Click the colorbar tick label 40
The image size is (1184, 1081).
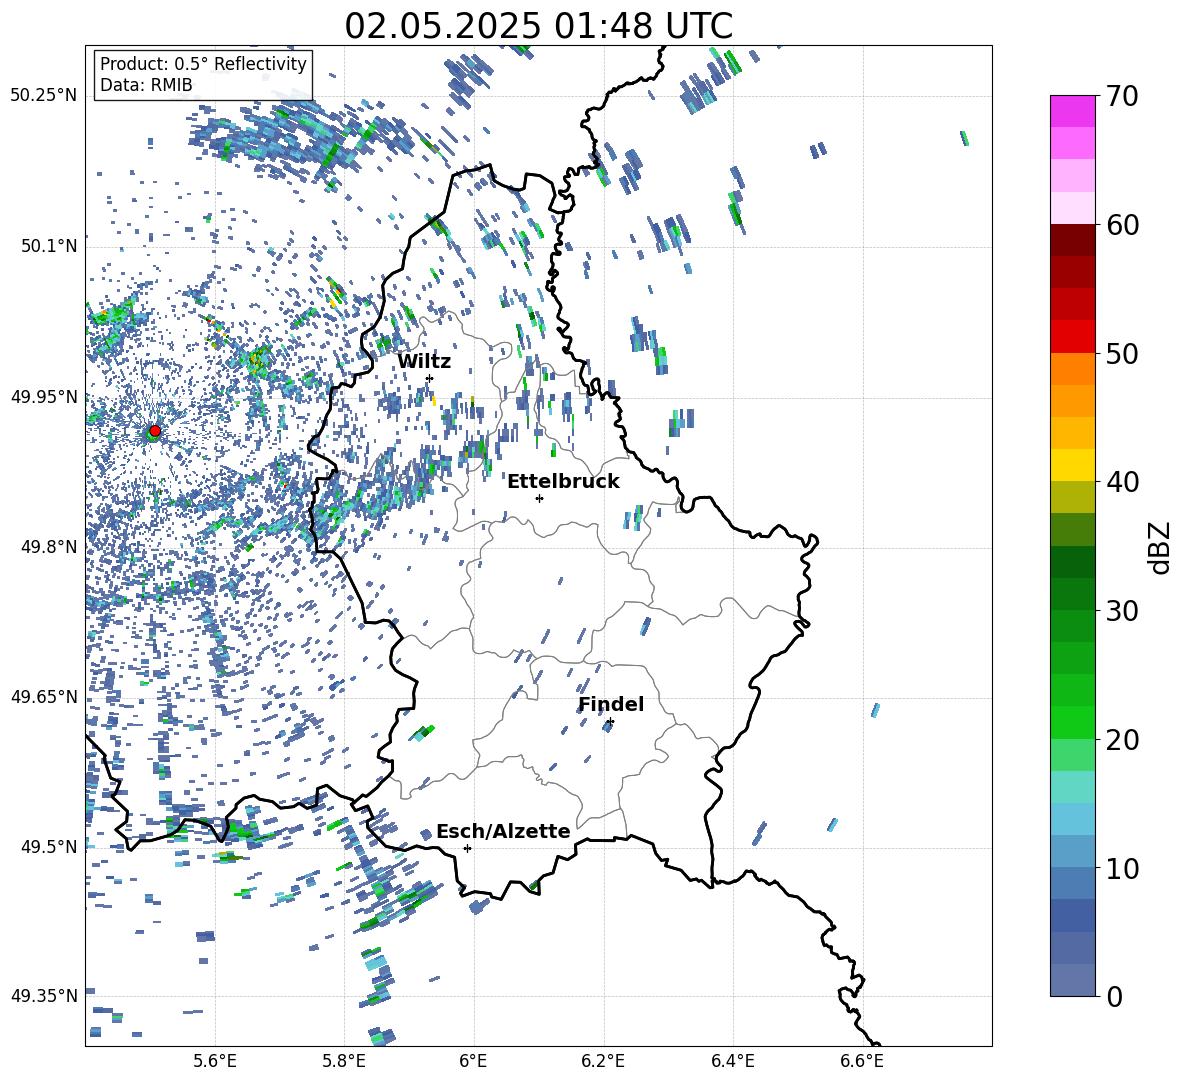(x=1122, y=482)
